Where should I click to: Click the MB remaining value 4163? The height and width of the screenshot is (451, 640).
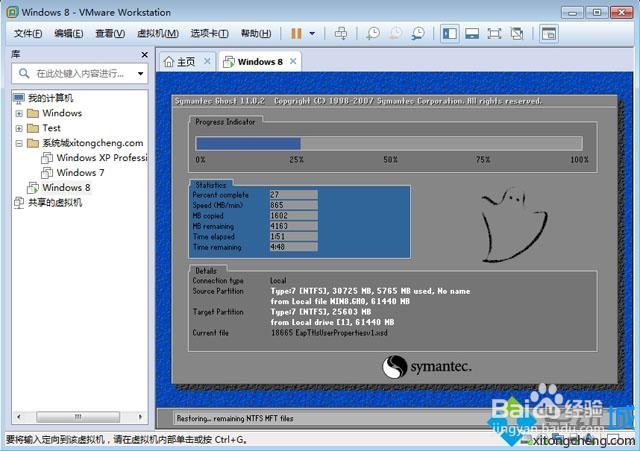(293, 226)
